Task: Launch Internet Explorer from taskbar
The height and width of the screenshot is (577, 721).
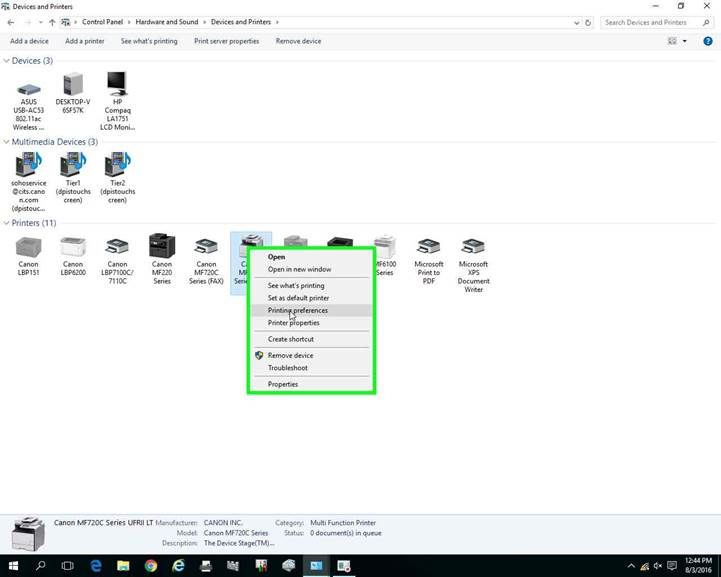Action: click(178, 566)
